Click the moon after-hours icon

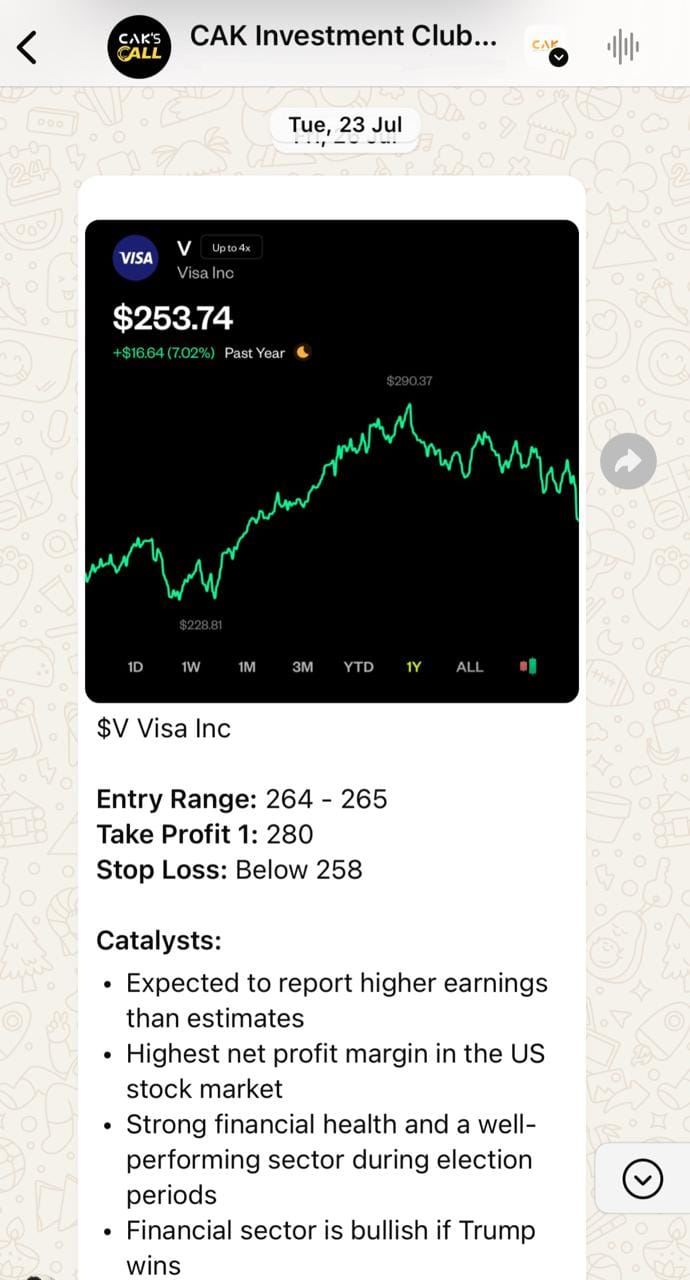tap(304, 352)
